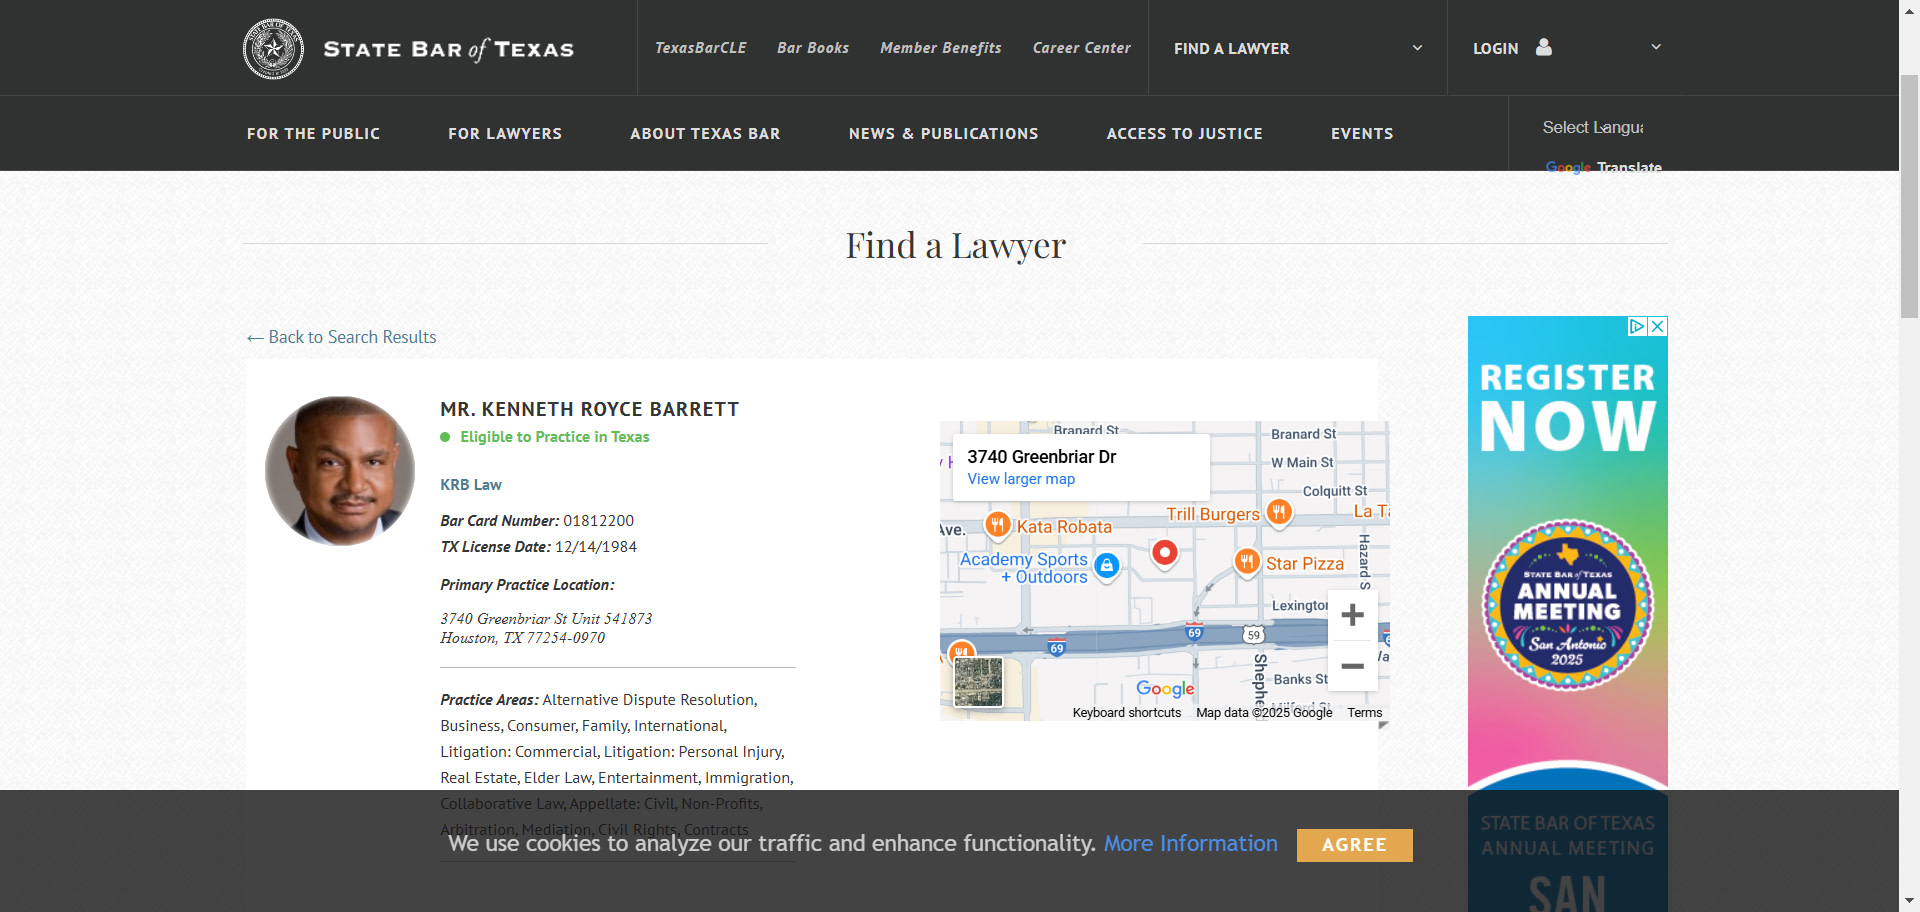Expand the Login dropdown chevron

pos(1656,47)
